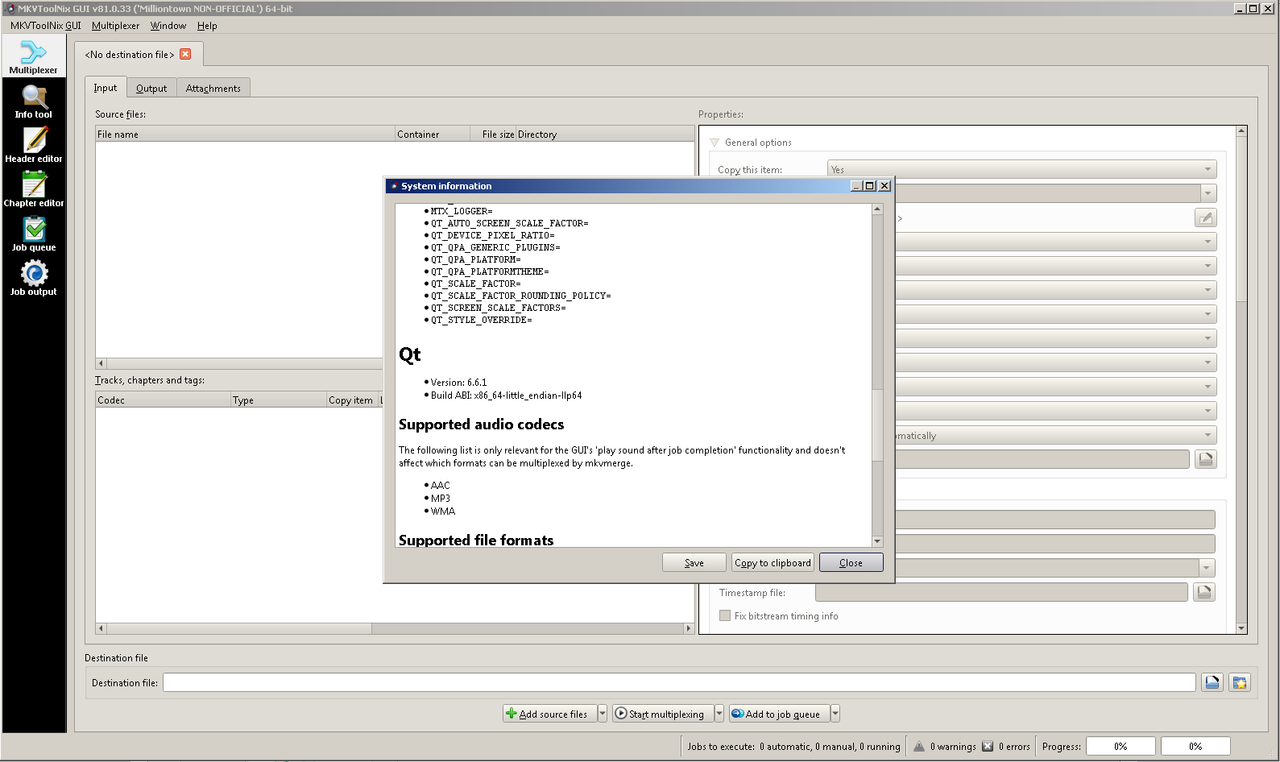1280x762 pixels.
Task: Click the System information dialog title icon
Action: tap(394, 186)
